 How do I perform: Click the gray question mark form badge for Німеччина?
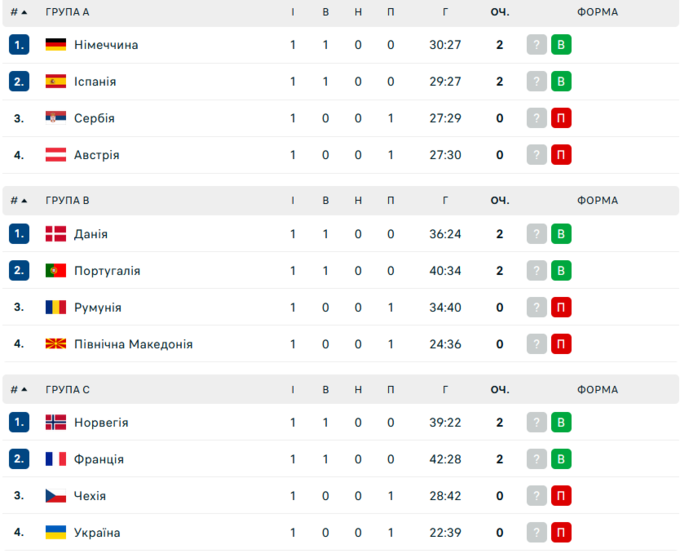click(537, 45)
